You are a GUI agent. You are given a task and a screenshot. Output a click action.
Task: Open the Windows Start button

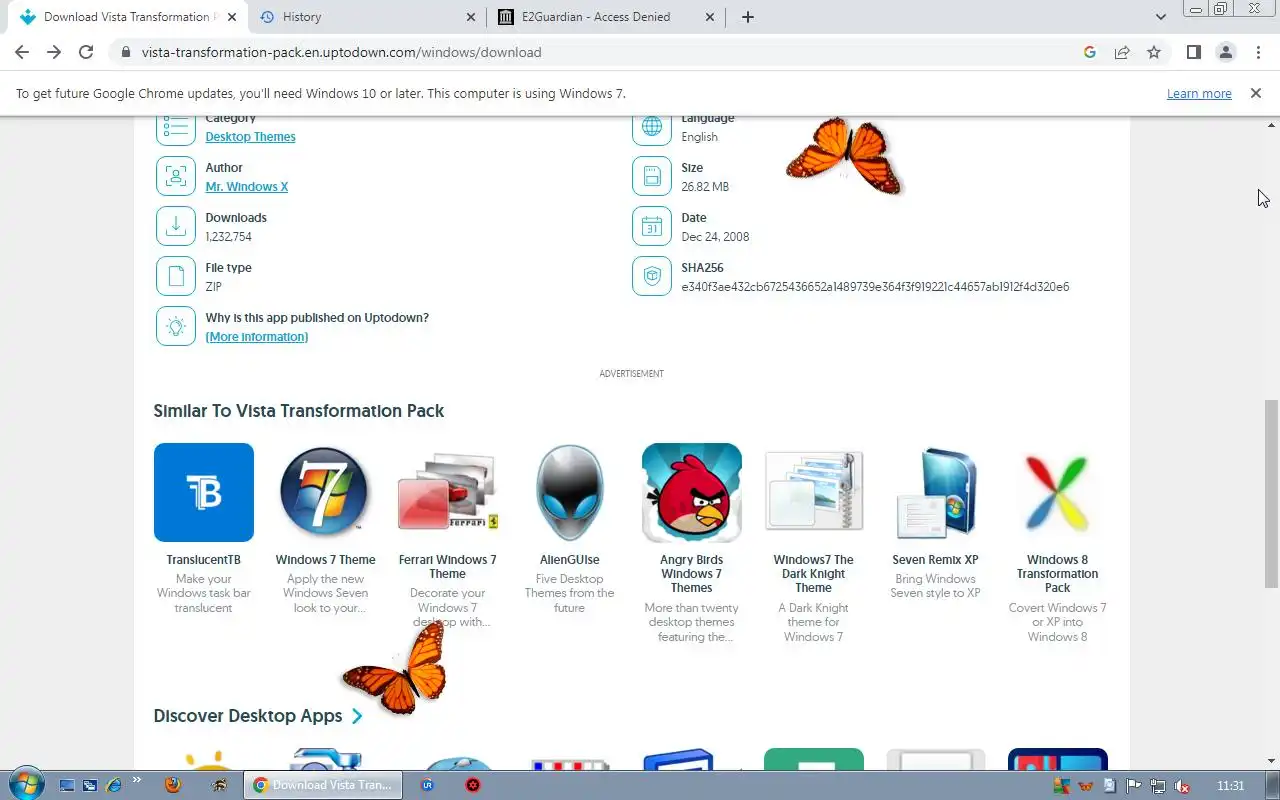[x=25, y=784]
